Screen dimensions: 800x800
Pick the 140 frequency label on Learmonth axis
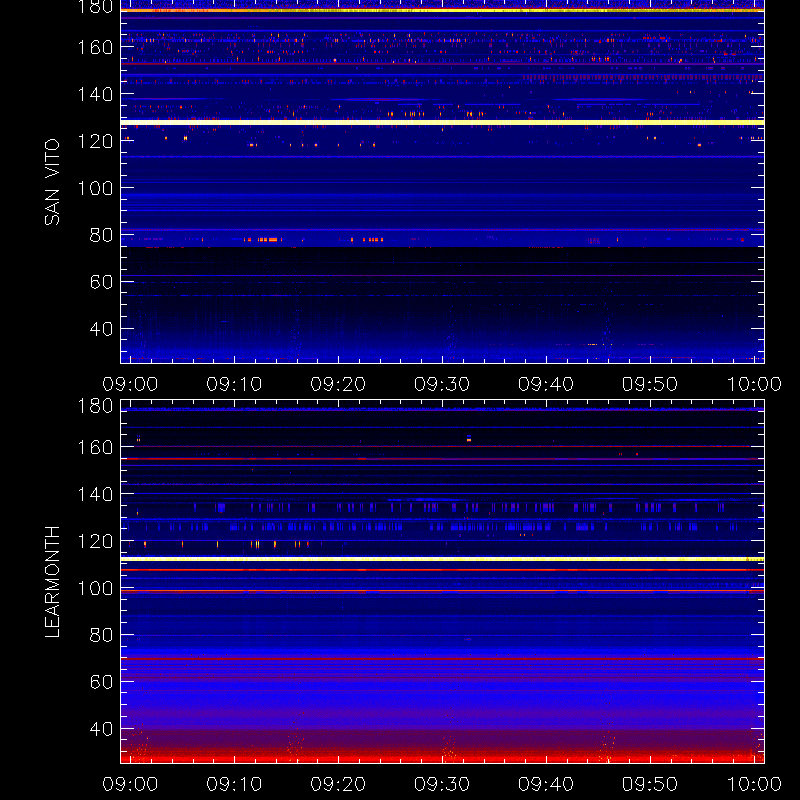coord(95,494)
